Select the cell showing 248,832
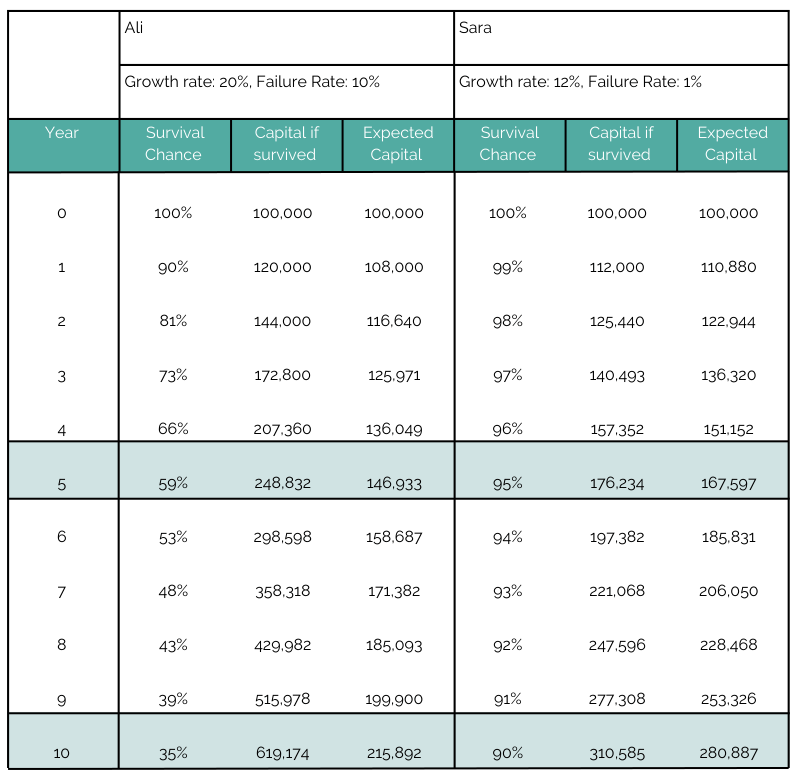The height and width of the screenshot is (774, 796). click(x=285, y=483)
